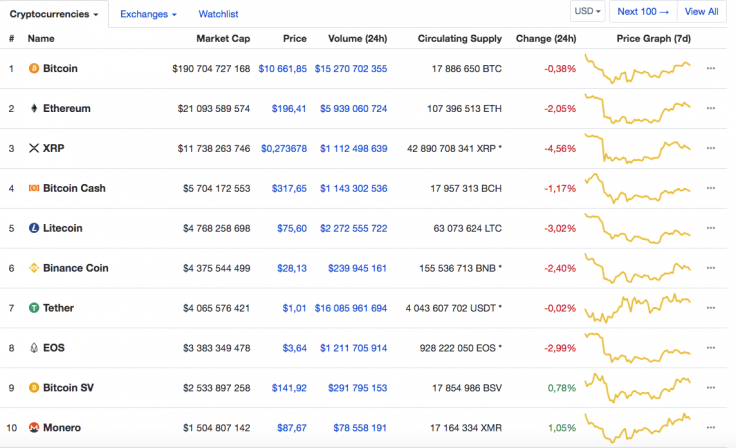Click Tether volume $16 085 961 694
This screenshot has height=448, width=736.
tap(351, 308)
